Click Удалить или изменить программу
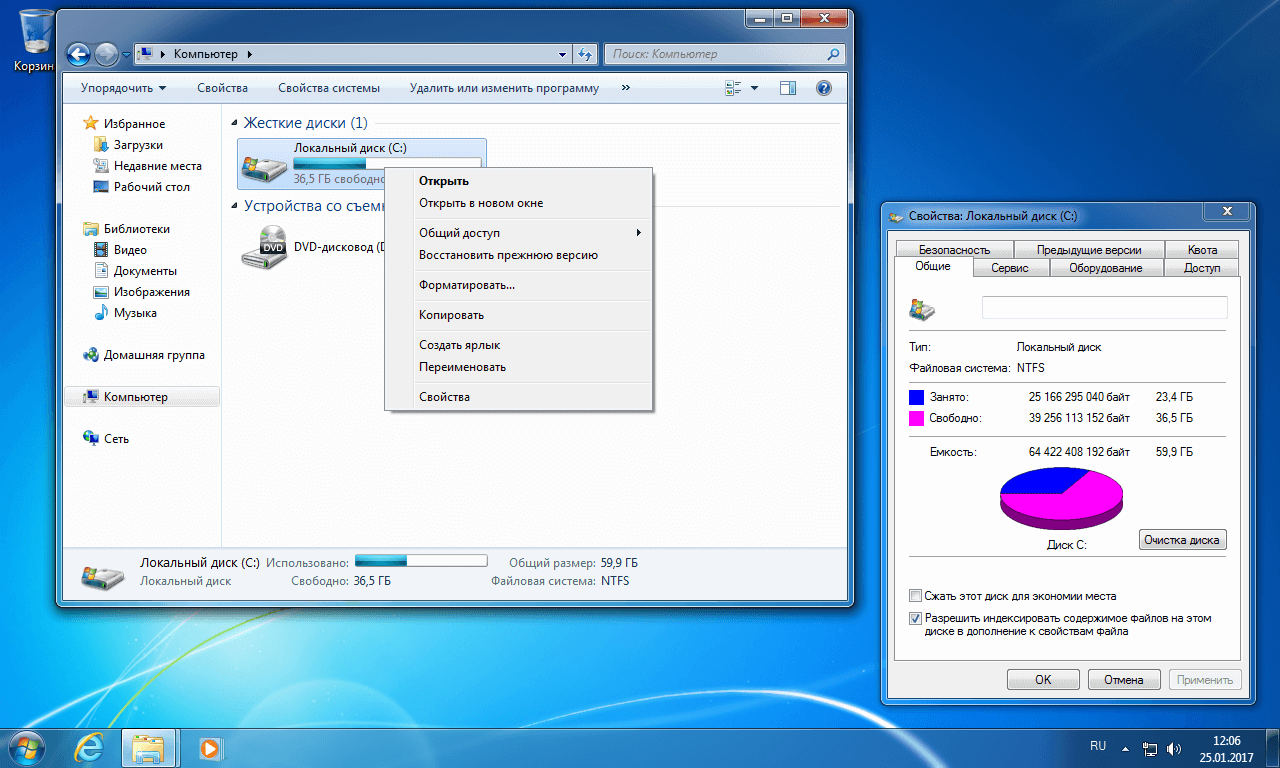The image size is (1280, 768). click(x=504, y=88)
